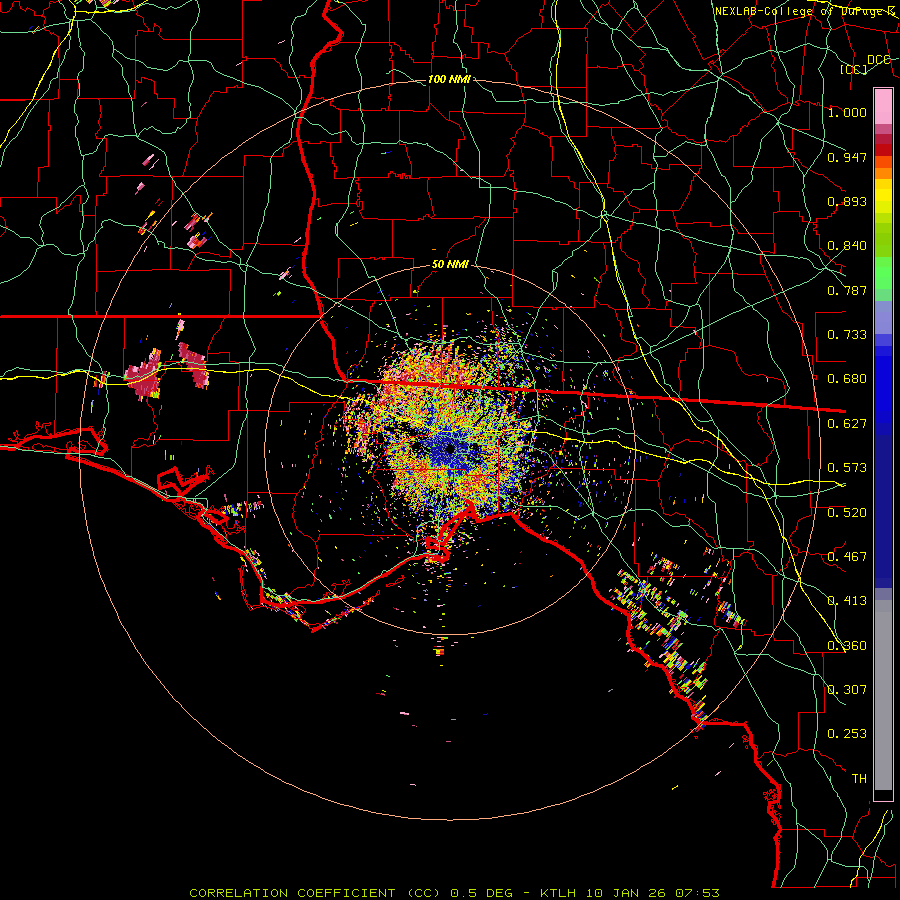Select the 0.573 scale value
The image size is (900, 900).
(847, 468)
